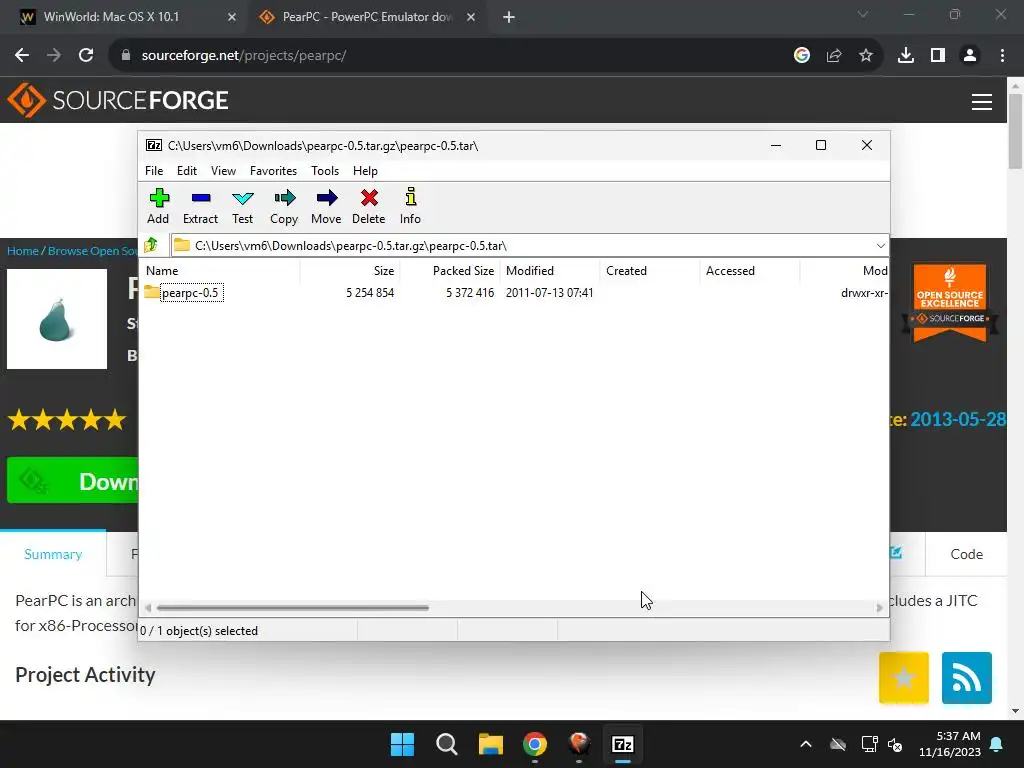Click the browser back arrow

pos(22,56)
